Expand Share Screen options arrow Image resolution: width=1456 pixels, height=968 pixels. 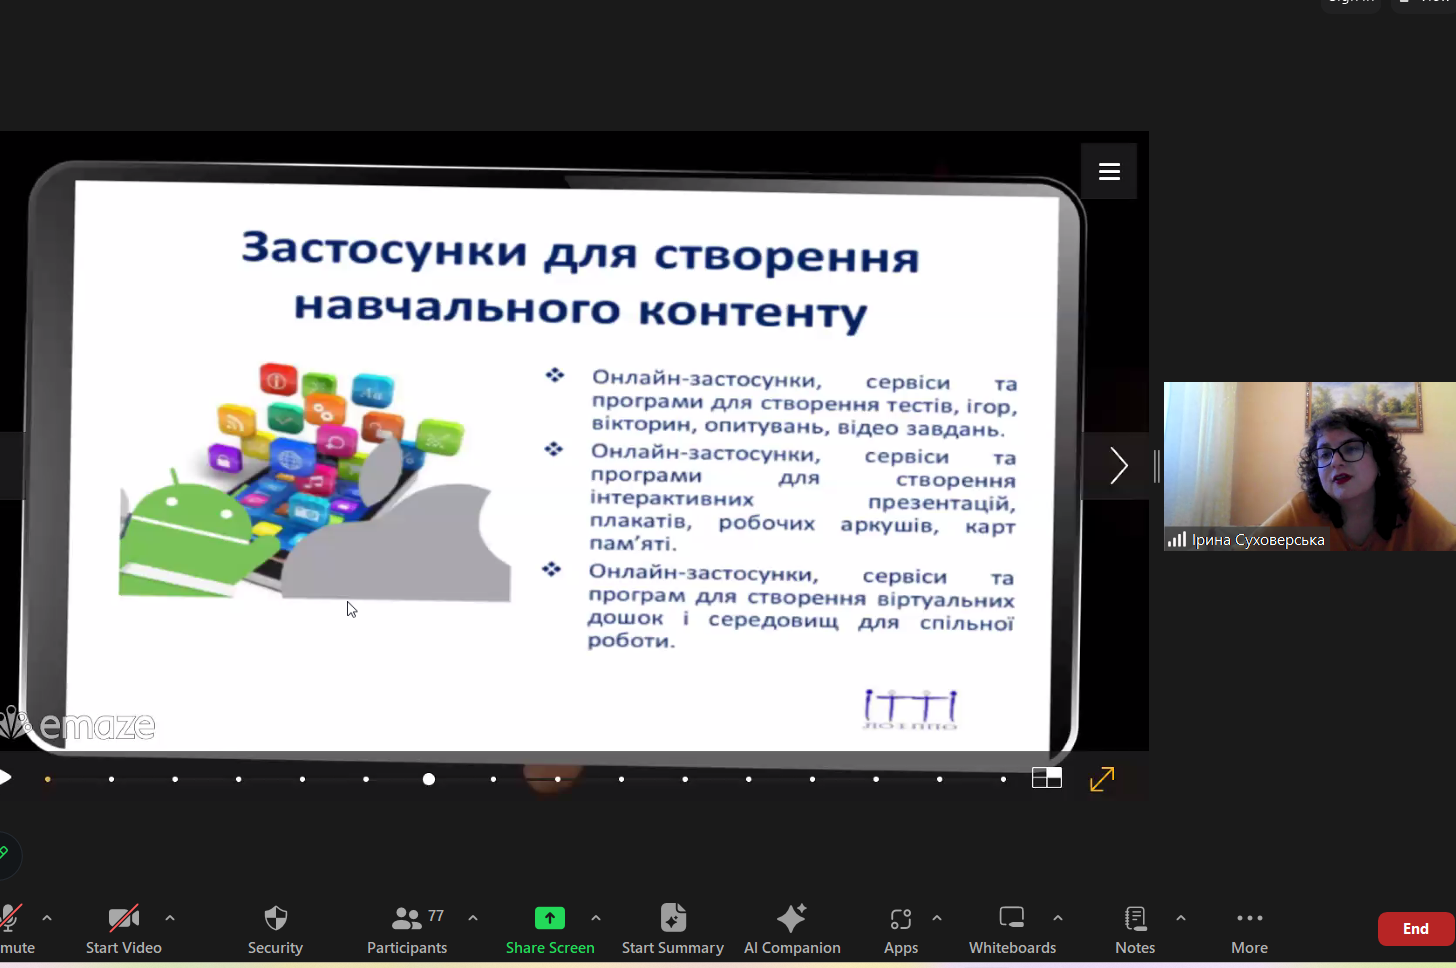pyautogui.click(x=596, y=918)
